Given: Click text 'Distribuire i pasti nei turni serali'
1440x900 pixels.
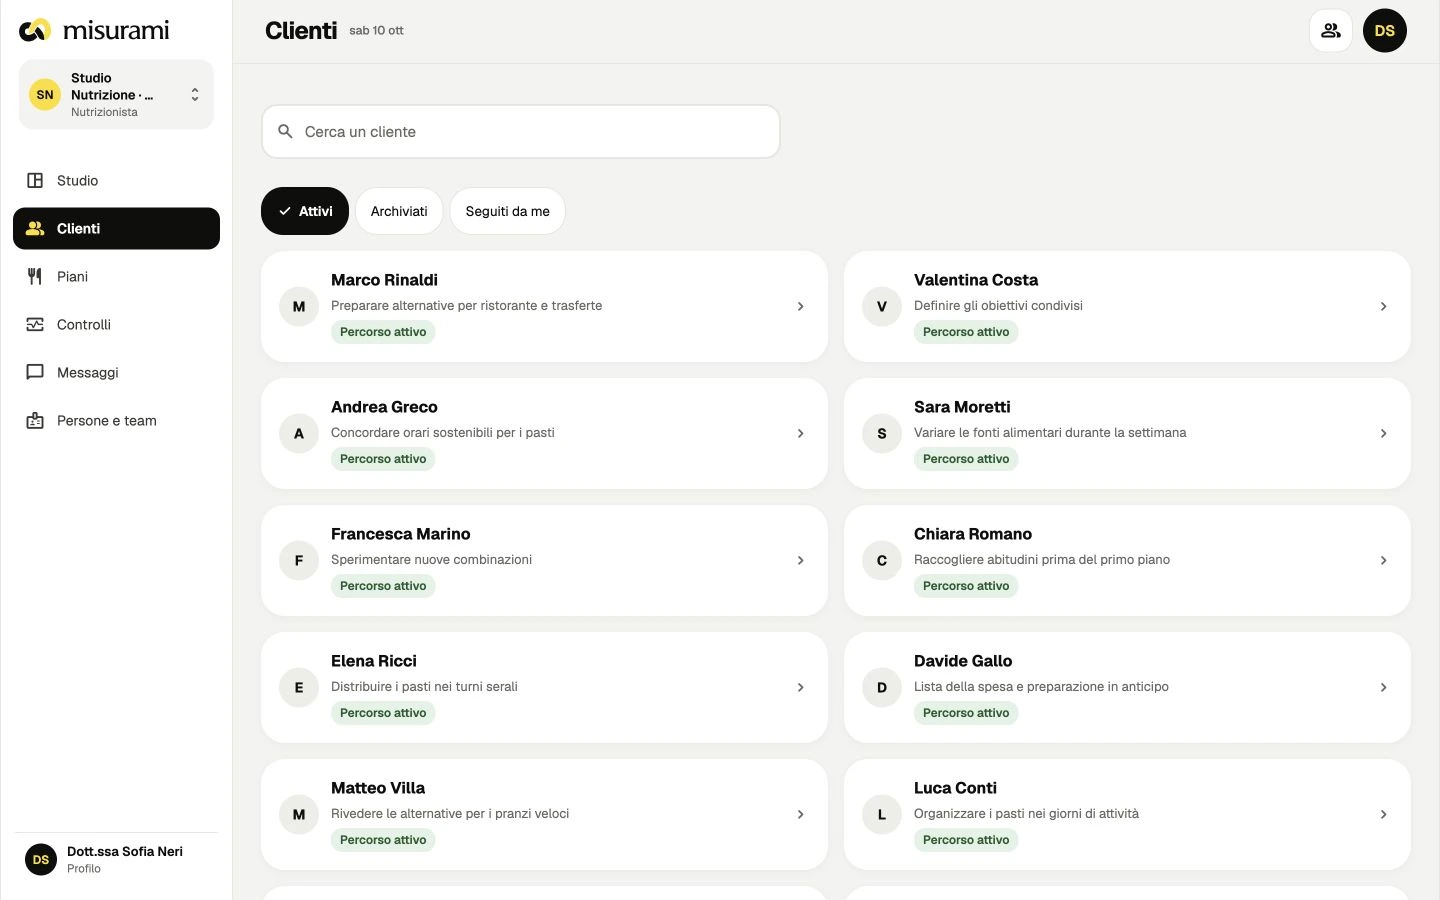Looking at the screenshot, I should click(x=424, y=687).
